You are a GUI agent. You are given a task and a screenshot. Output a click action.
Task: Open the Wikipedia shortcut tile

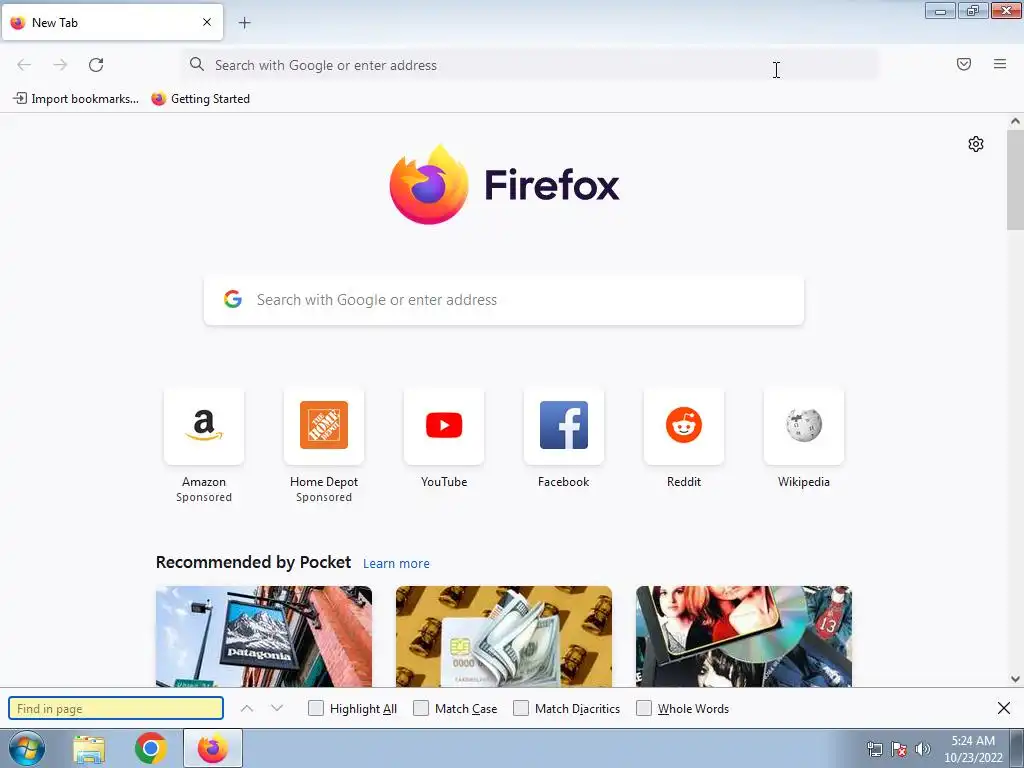pos(804,426)
